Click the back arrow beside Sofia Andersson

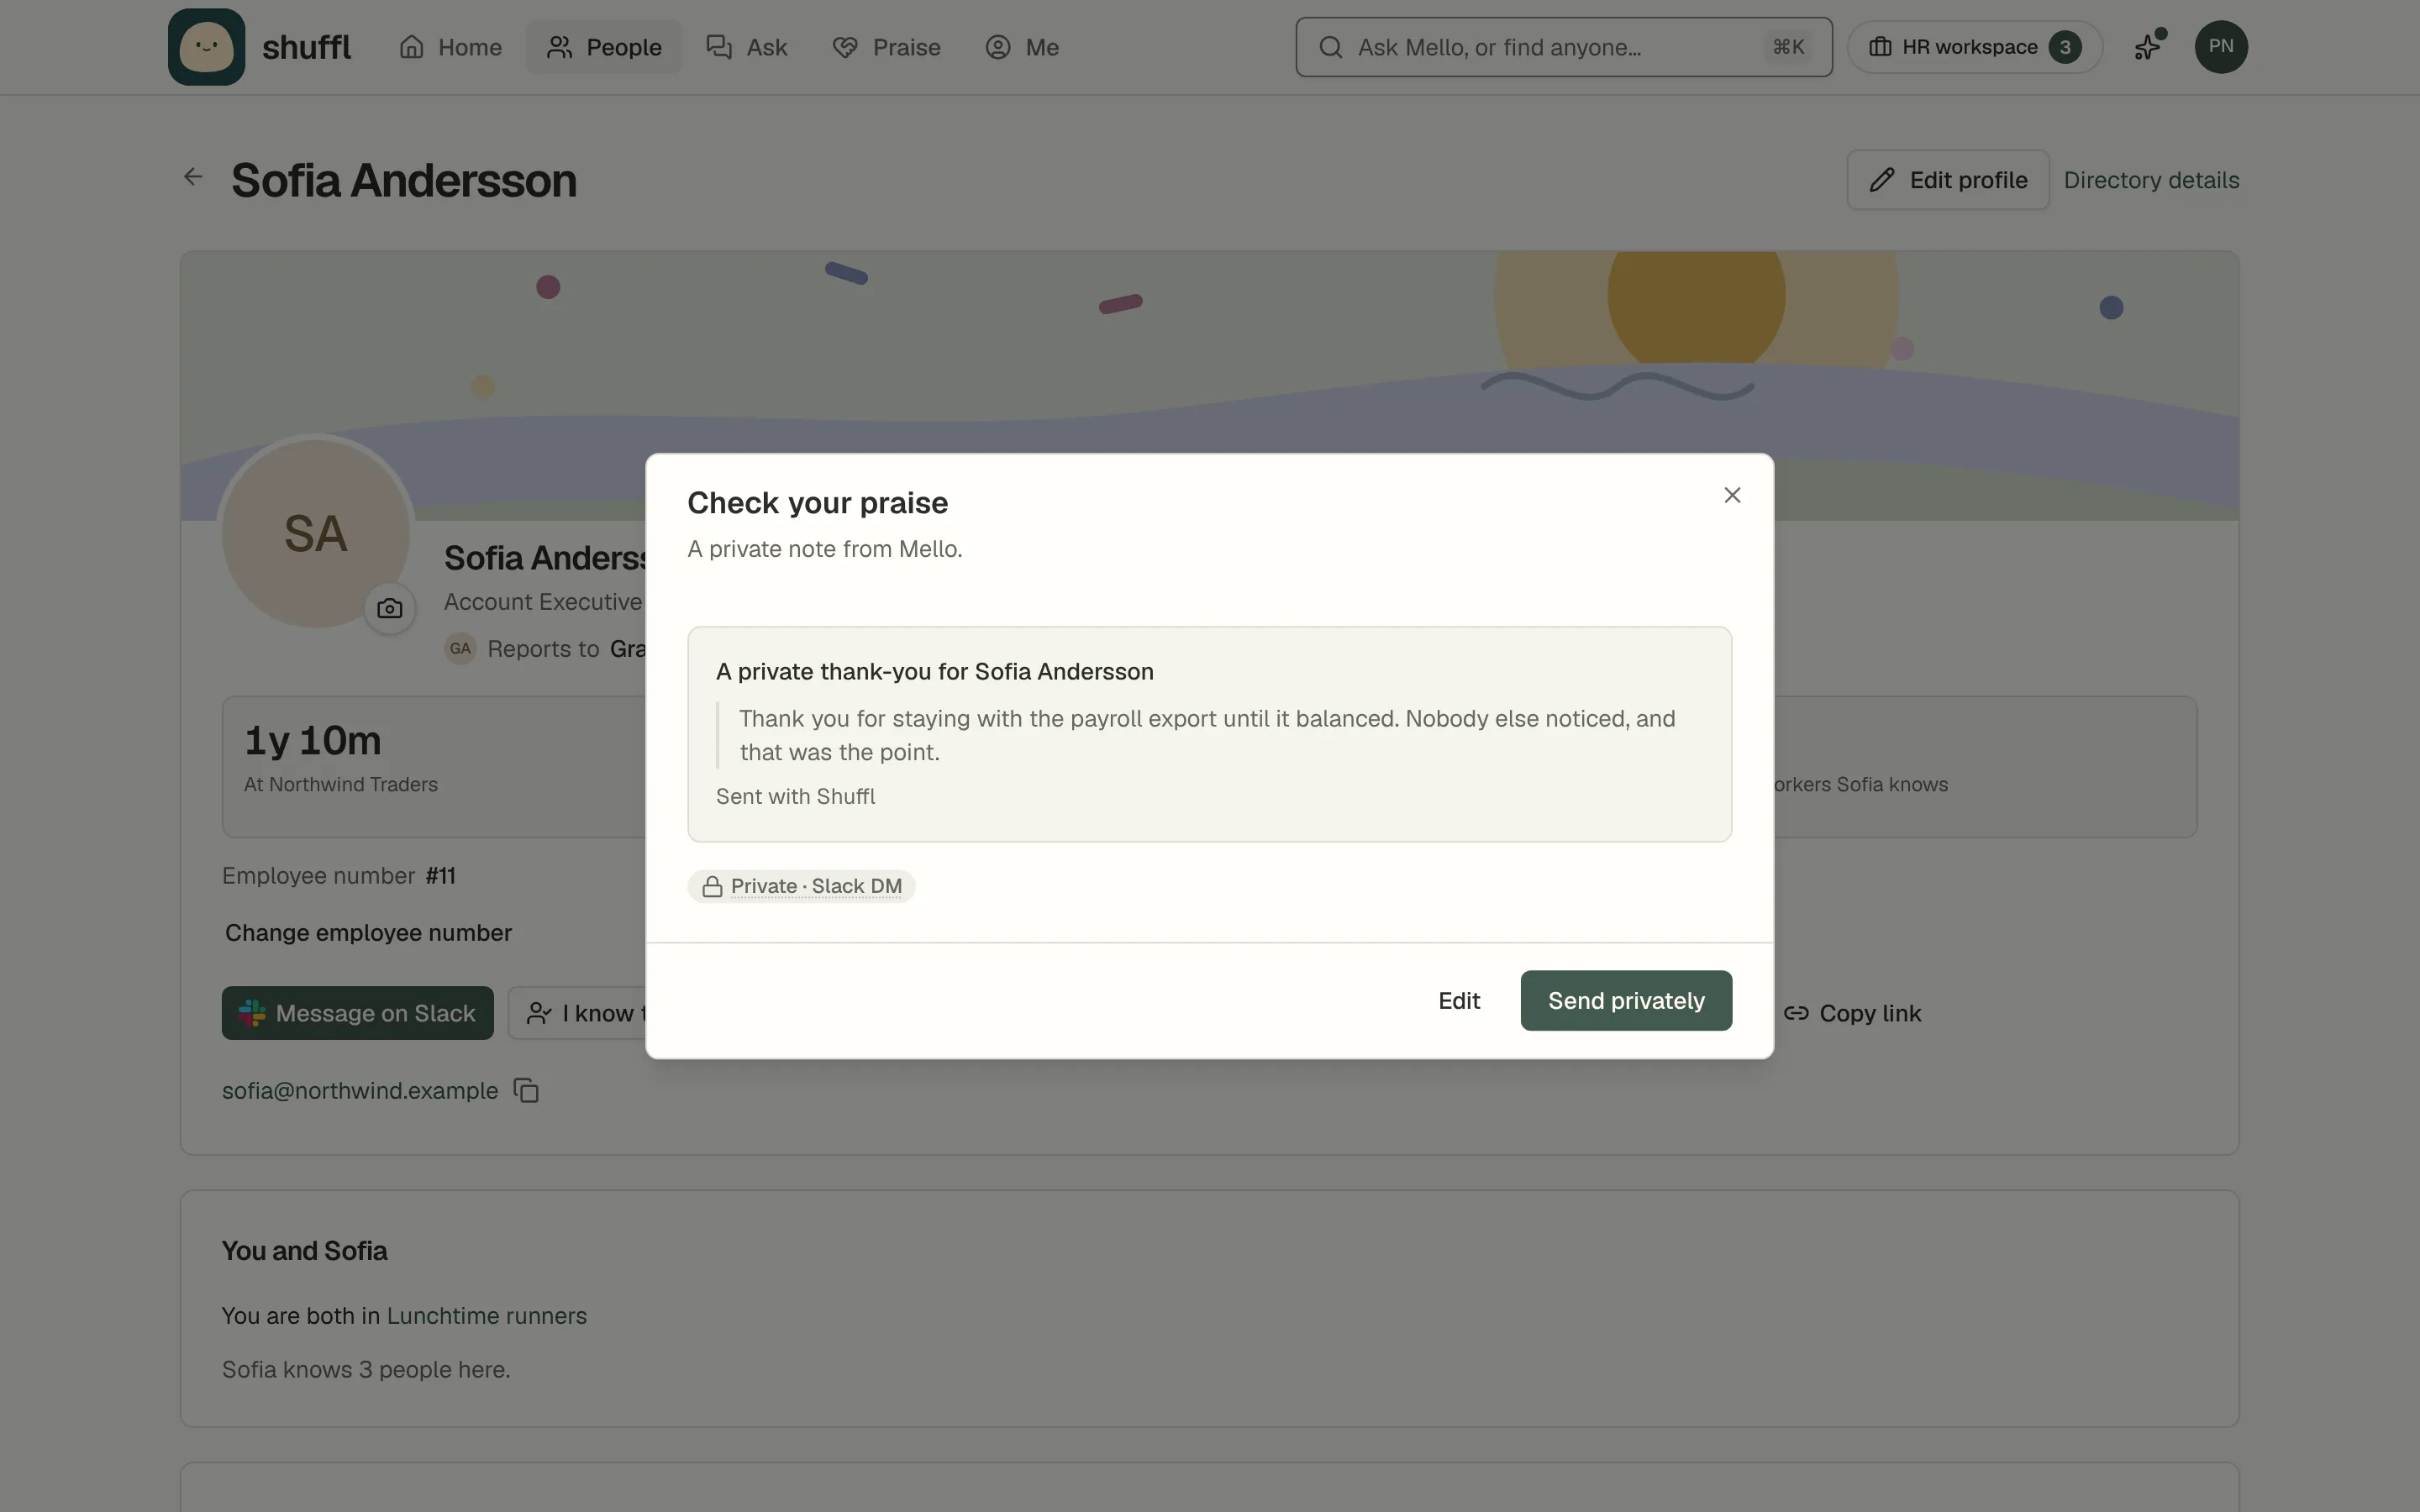click(193, 177)
